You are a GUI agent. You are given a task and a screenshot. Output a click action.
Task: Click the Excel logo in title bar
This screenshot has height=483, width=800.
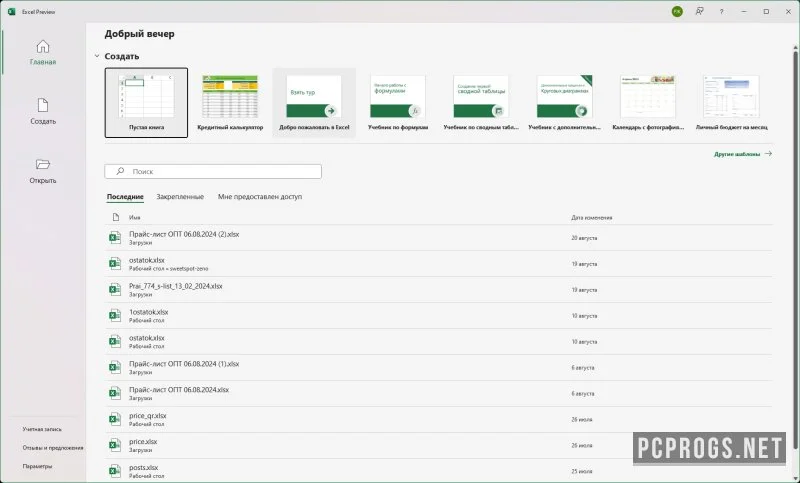tap(11, 11)
